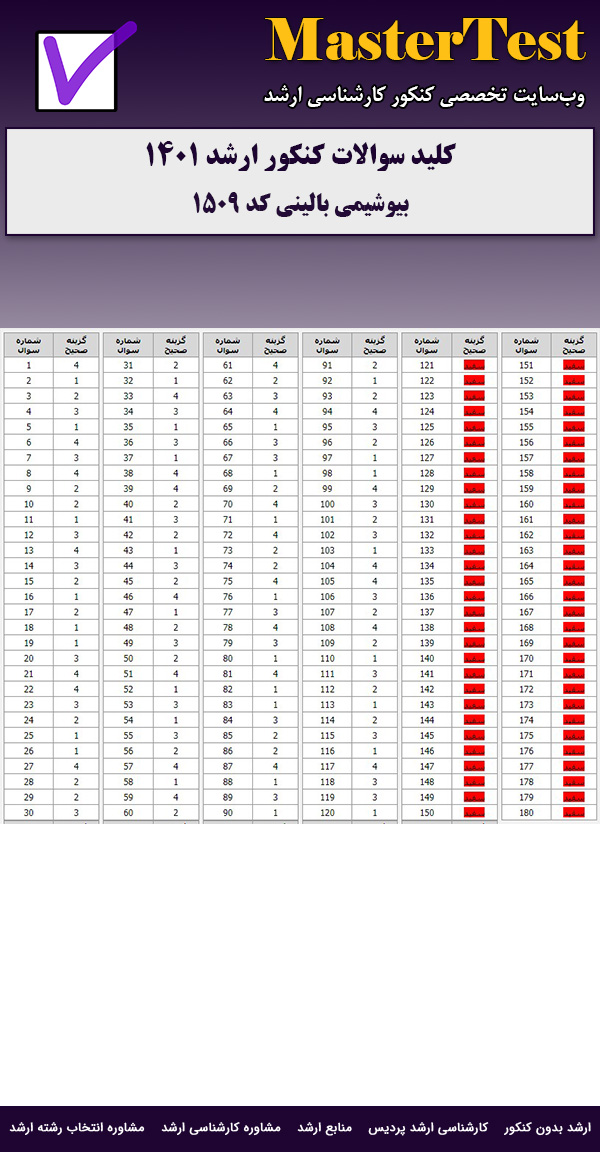Click the red locked answer for question 165
The width and height of the screenshot is (600, 1152).
(574, 581)
